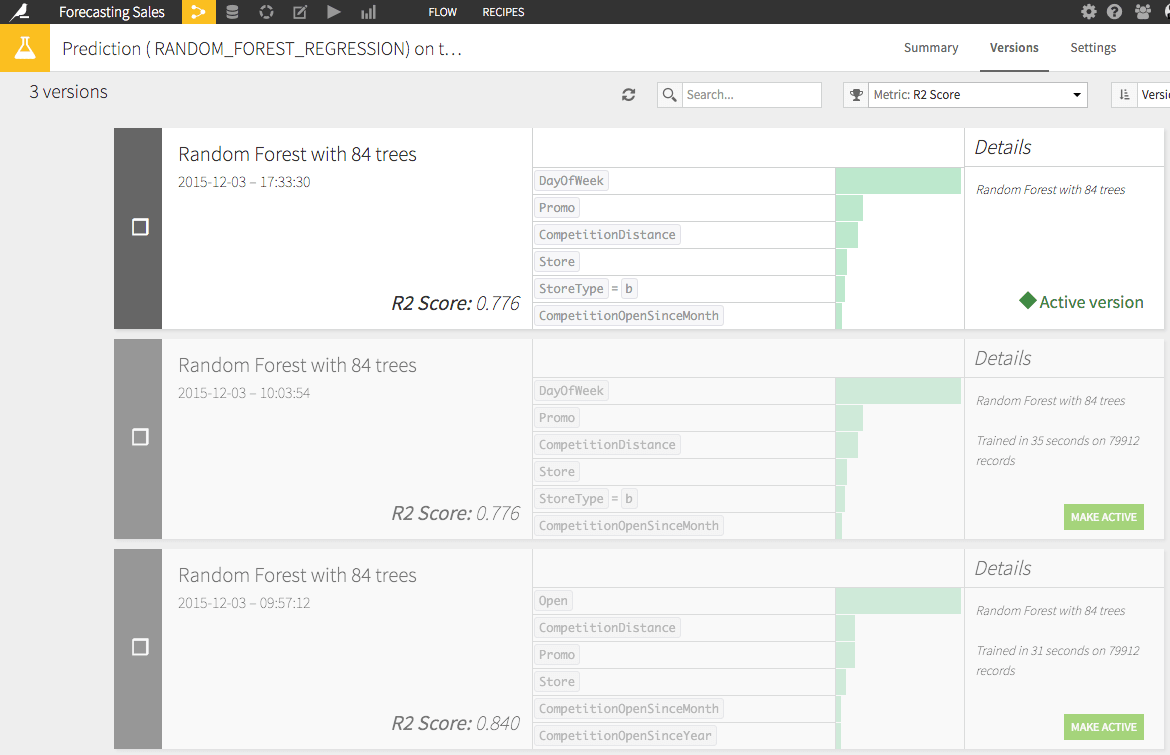Open the administration gear icon
This screenshot has width=1170, height=755.
1089,12
